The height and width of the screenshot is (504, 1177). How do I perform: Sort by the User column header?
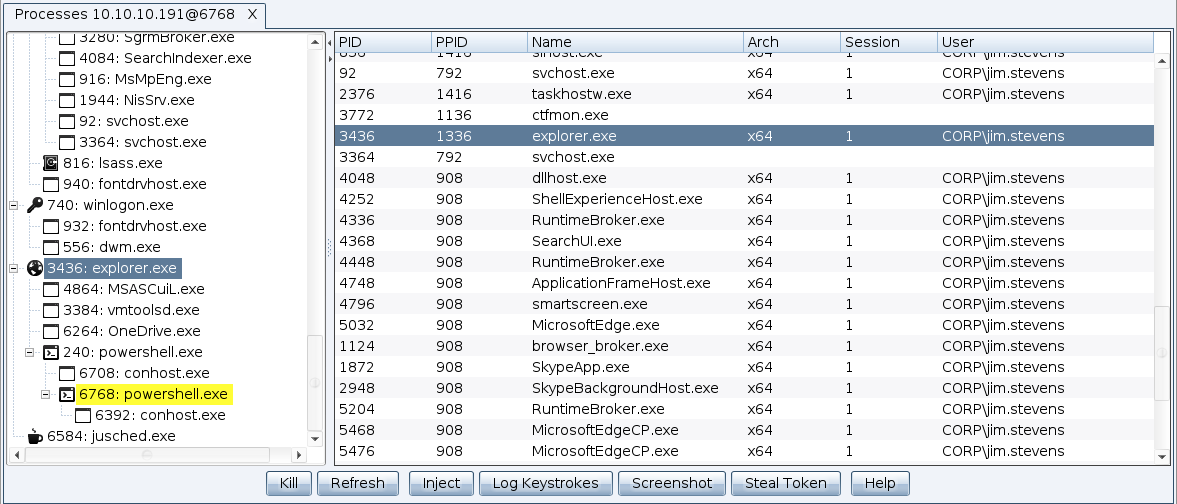tap(1046, 42)
